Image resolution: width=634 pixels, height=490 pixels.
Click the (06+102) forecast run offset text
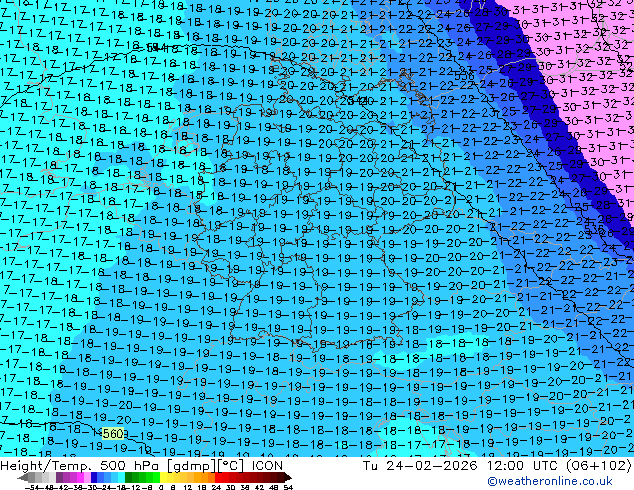599,466
